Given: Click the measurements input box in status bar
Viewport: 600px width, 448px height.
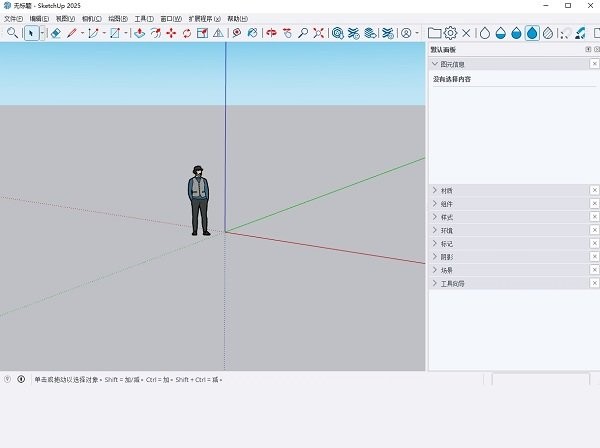Looking at the screenshot, I should coord(540,380).
